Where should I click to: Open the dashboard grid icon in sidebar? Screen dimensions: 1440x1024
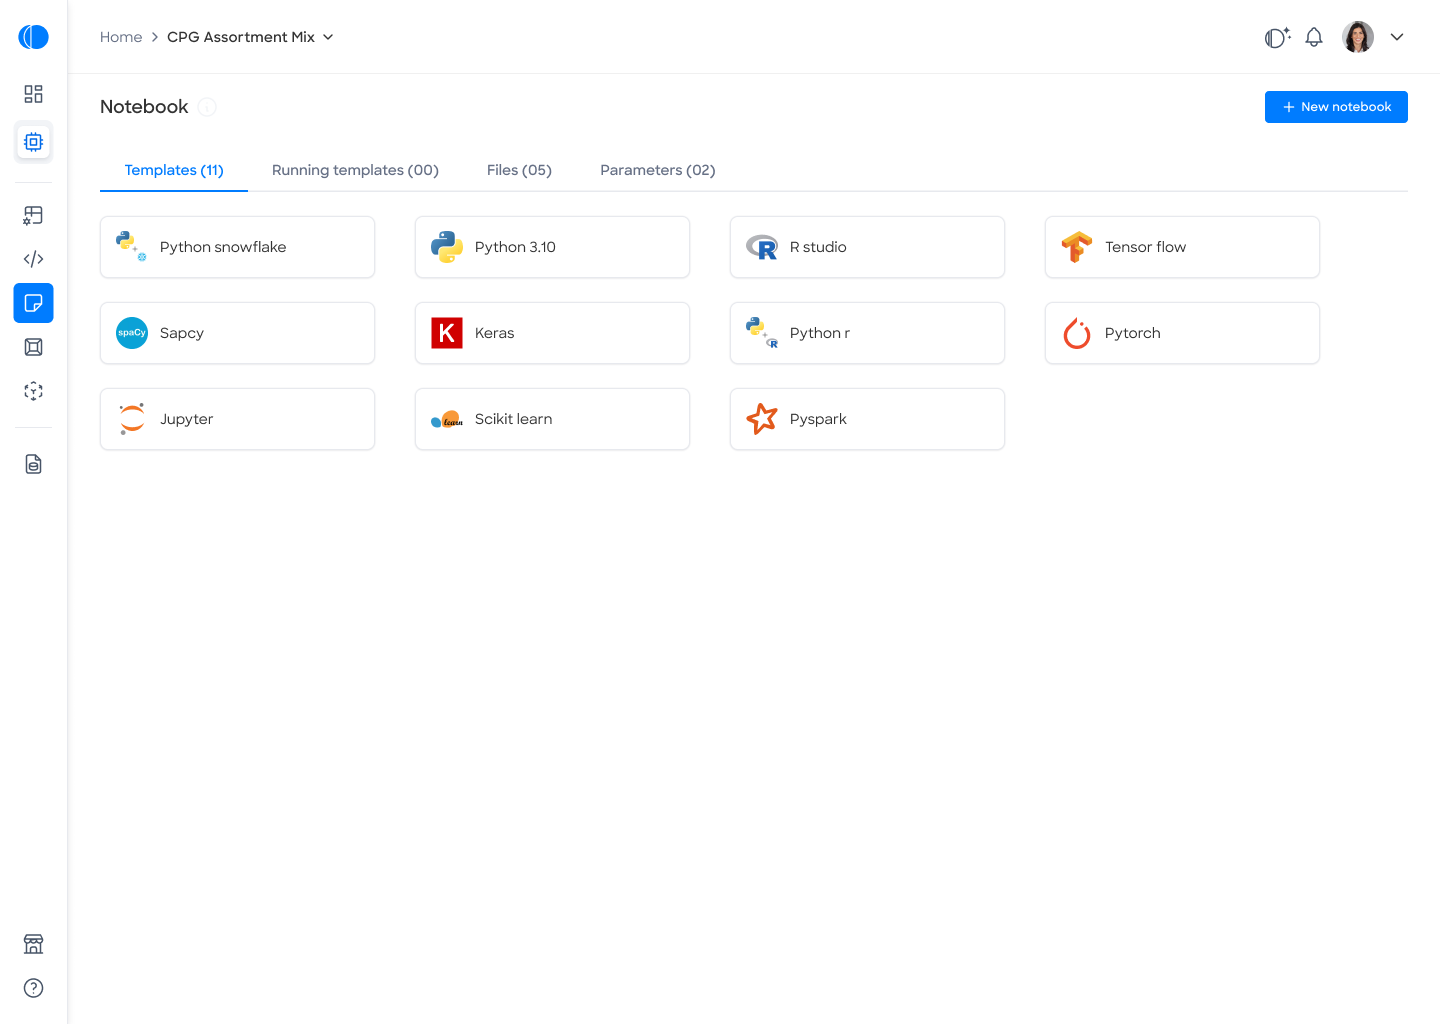point(33,94)
